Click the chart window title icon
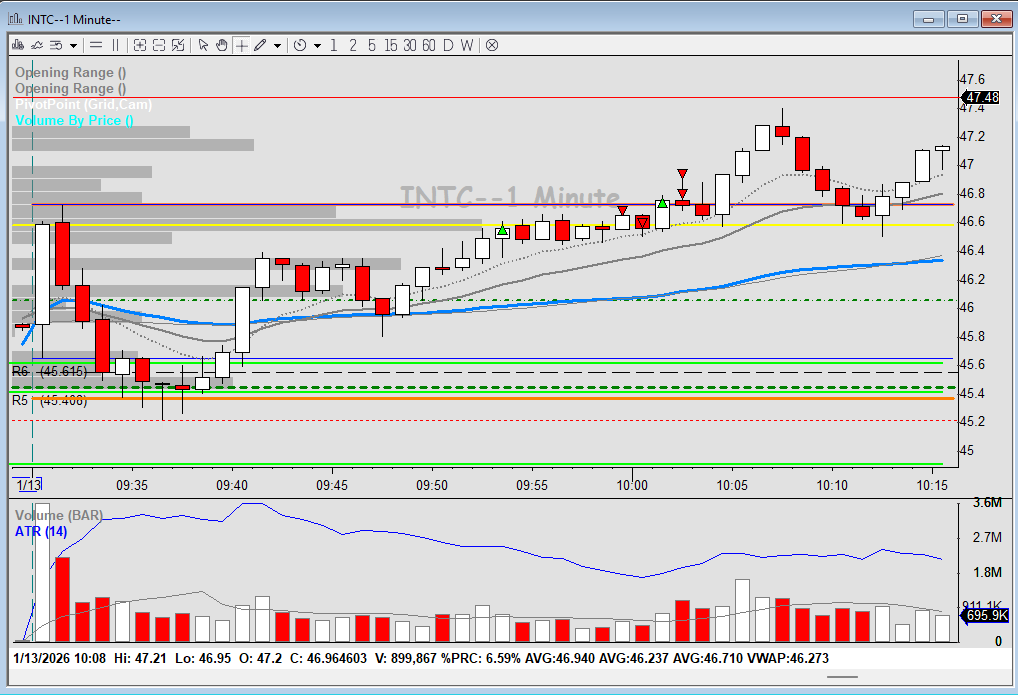Screen dimensions: 1018x695 [x=15, y=19]
